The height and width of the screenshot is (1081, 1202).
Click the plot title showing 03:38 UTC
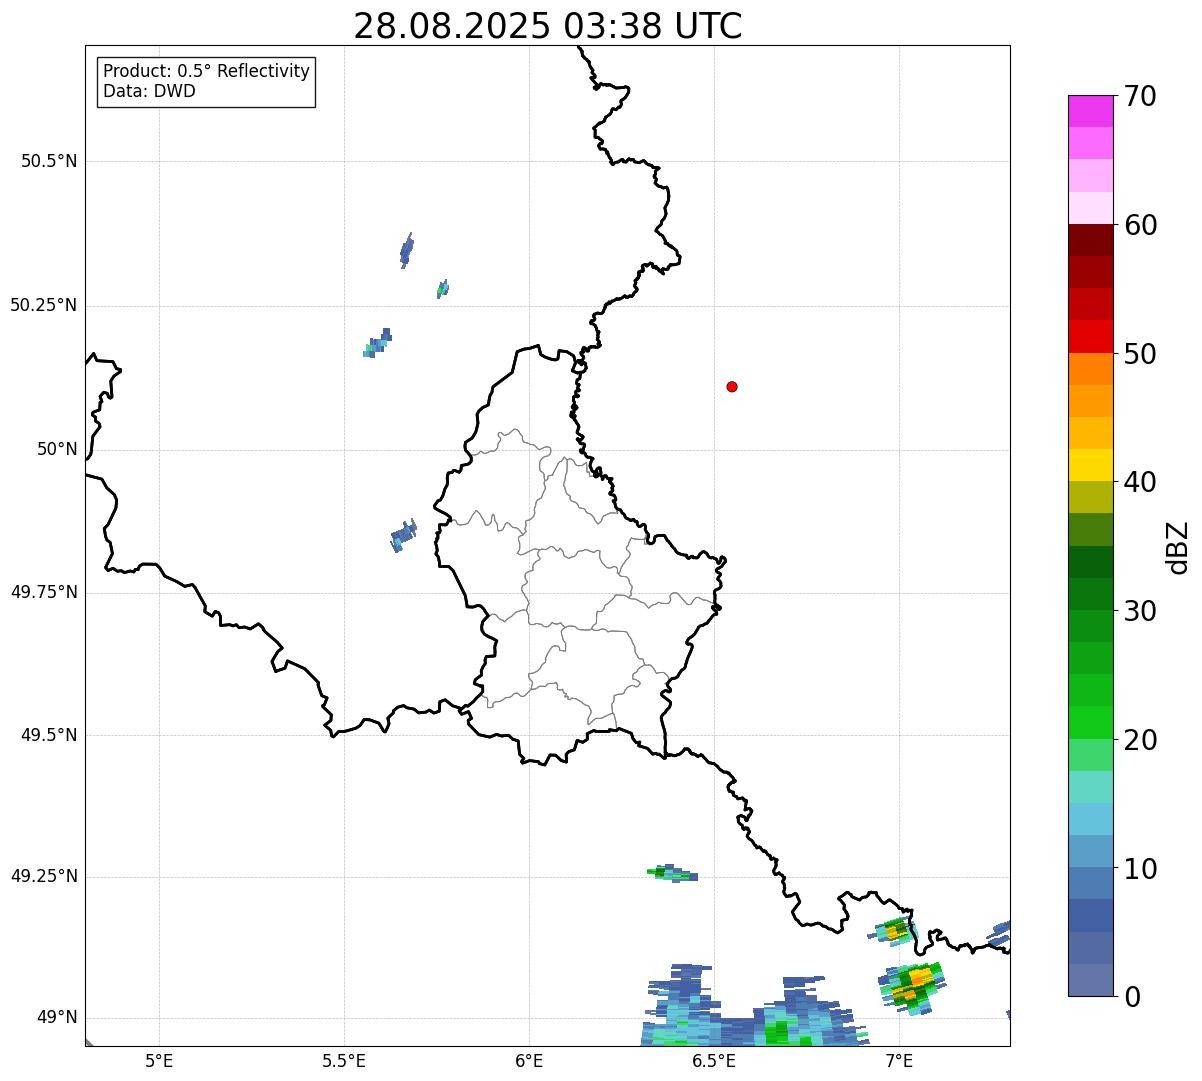coord(547,26)
